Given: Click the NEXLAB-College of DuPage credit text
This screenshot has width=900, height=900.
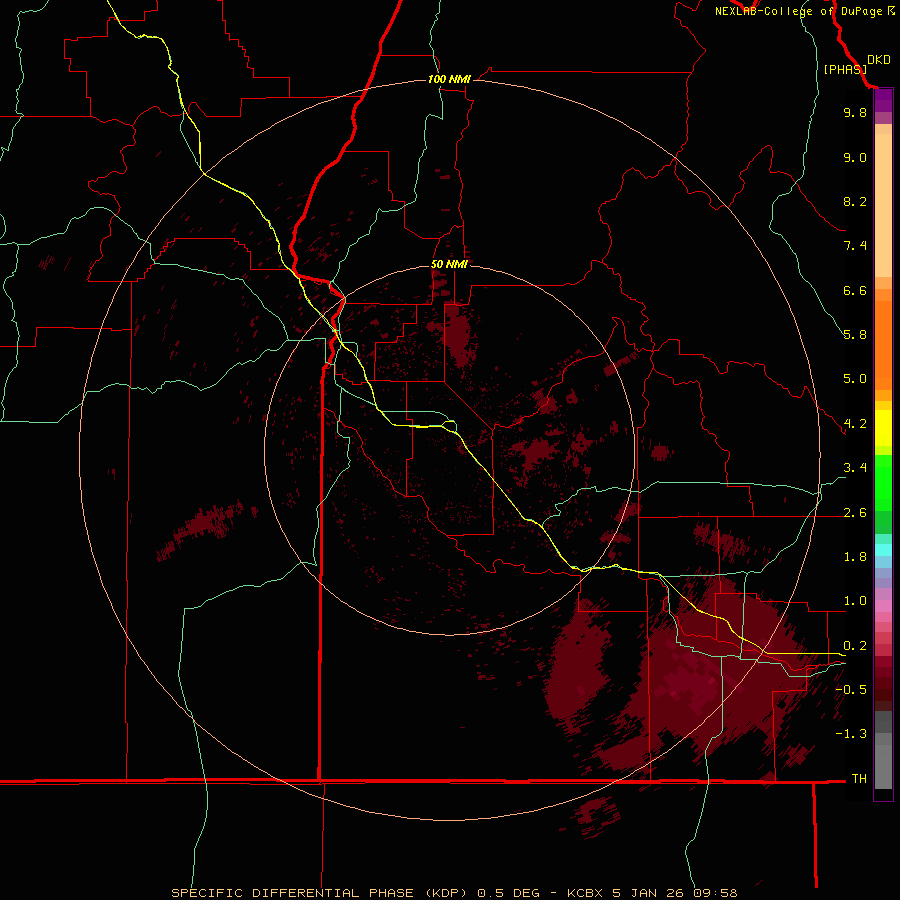Looking at the screenshot, I should tap(804, 11).
